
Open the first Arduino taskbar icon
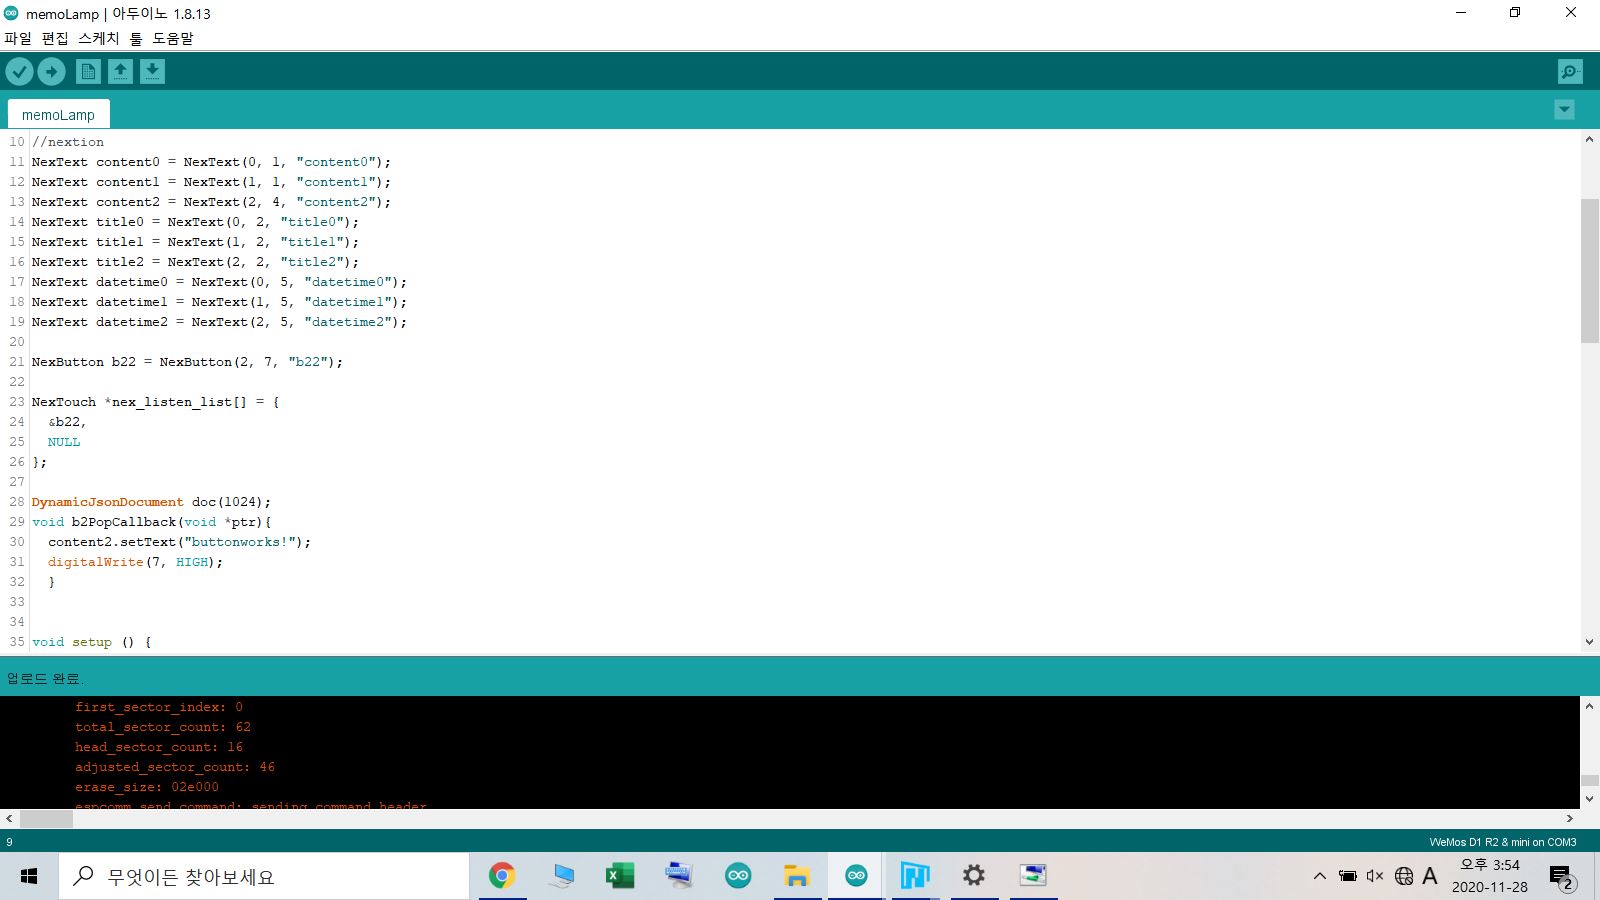(x=738, y=876)
